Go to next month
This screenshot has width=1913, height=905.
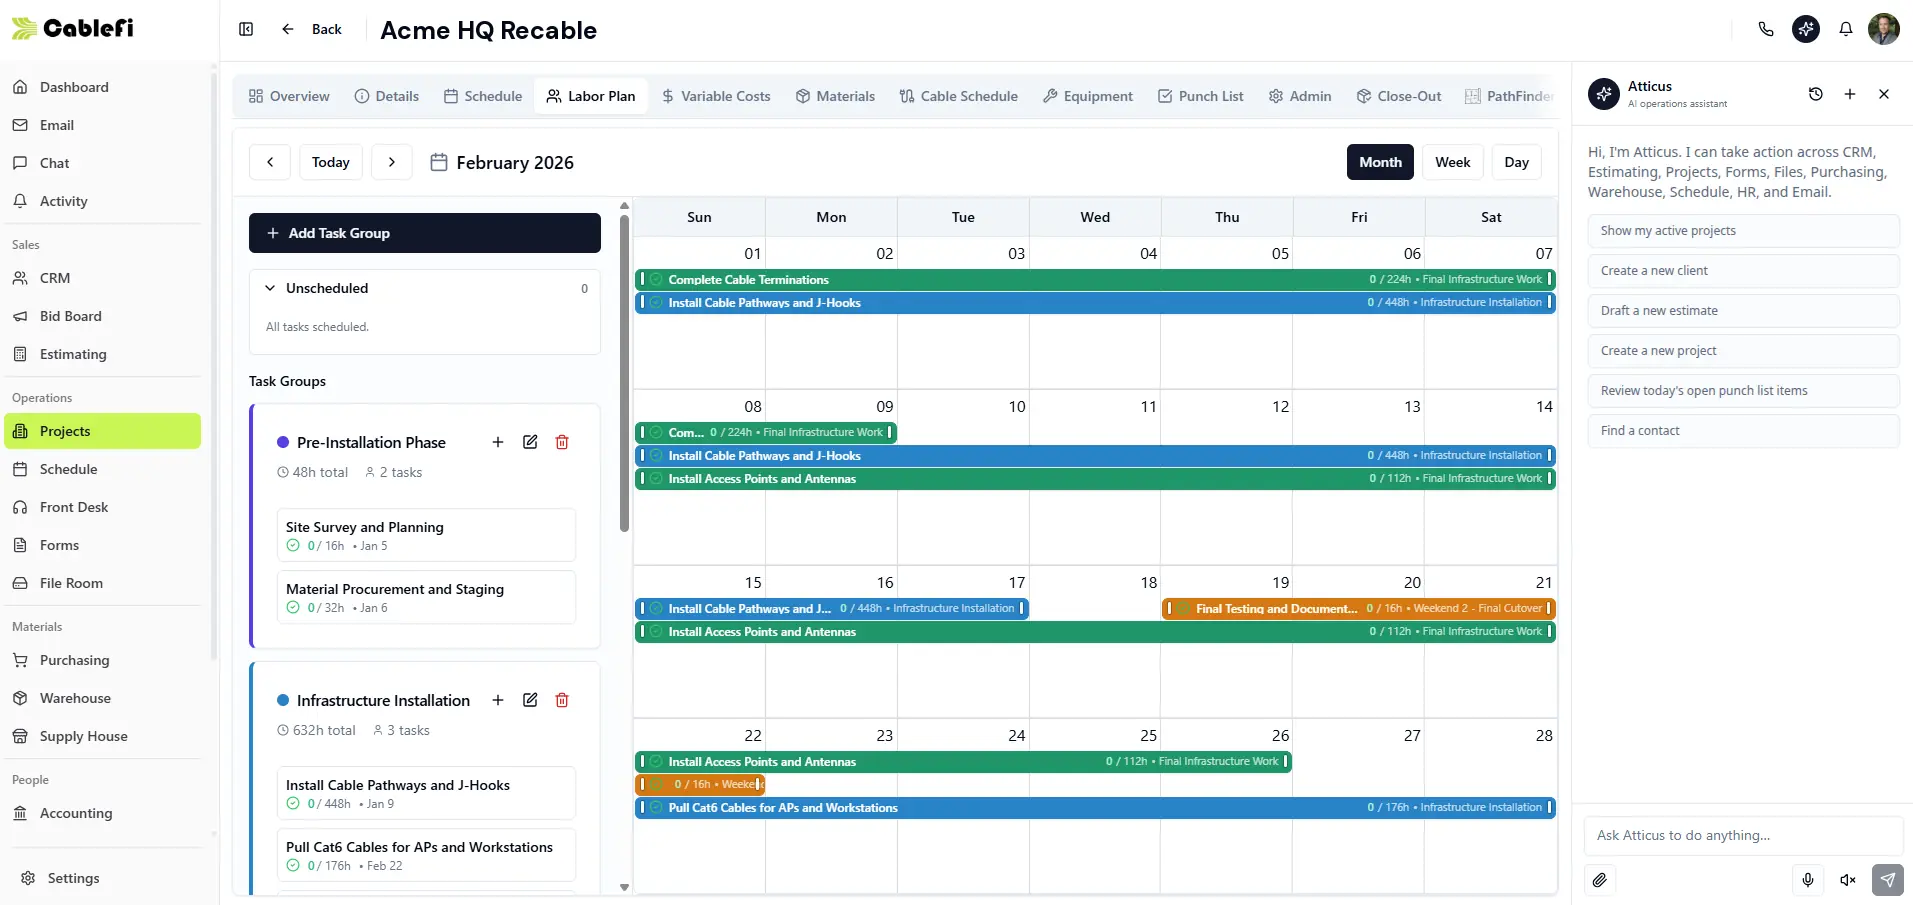click(x=392, y=162)
